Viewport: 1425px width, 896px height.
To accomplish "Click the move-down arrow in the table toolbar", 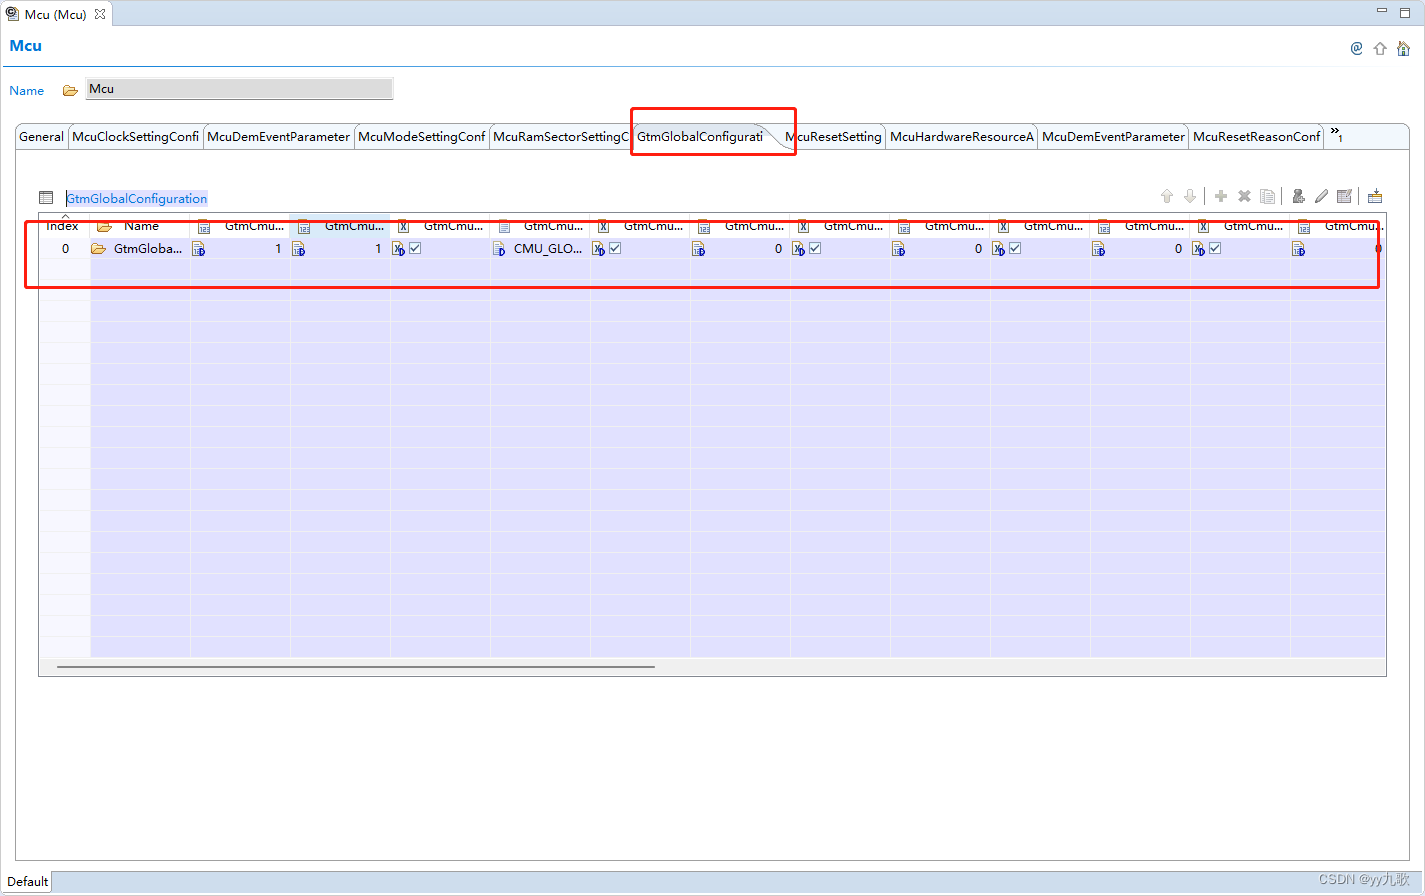I will coord(1190,196).
